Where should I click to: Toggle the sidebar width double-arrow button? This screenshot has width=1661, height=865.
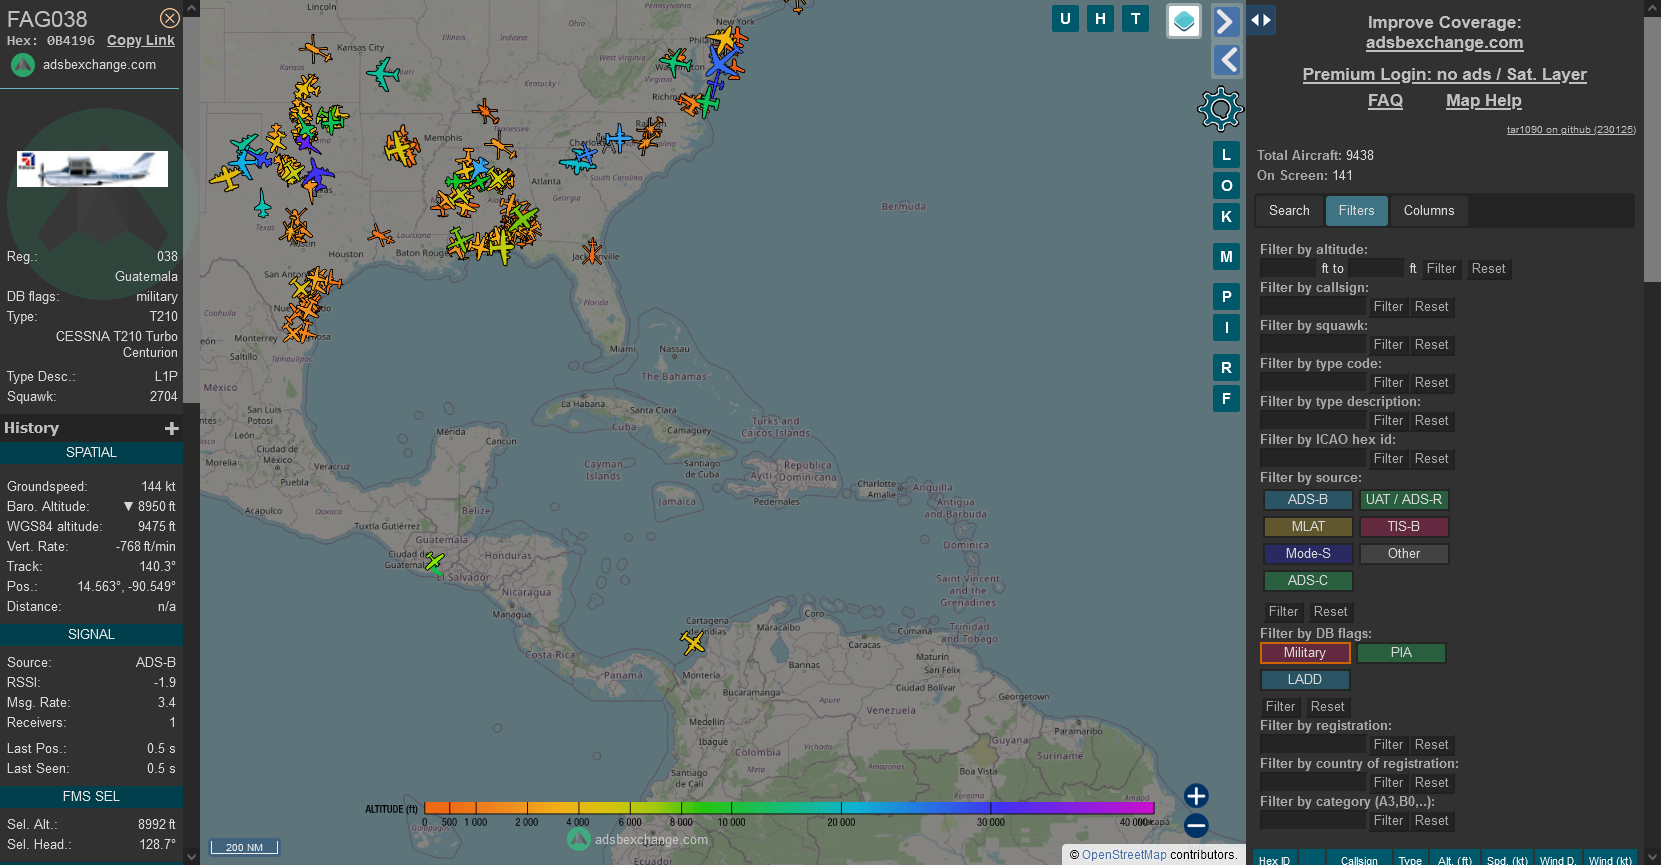tap(1261, 20)
